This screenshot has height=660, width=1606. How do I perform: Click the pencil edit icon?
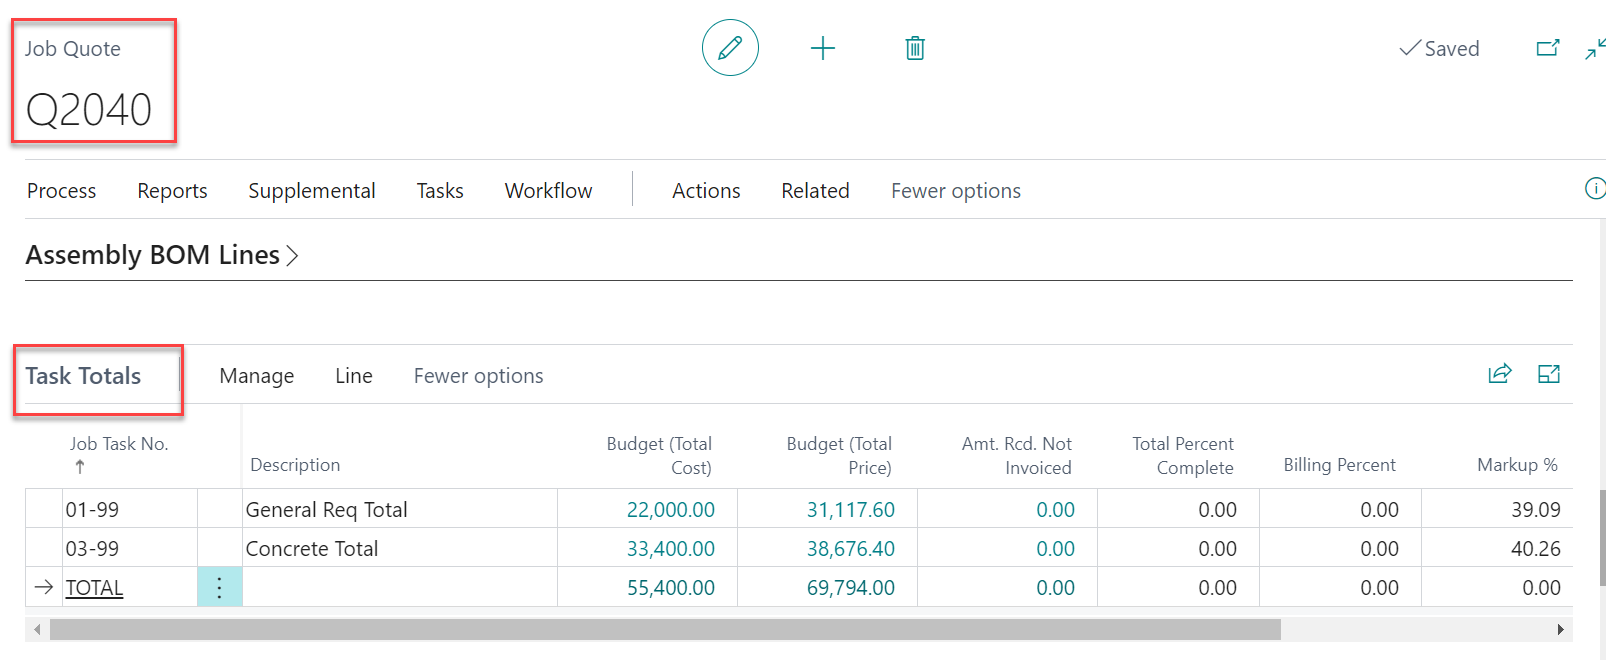[730, 48]
